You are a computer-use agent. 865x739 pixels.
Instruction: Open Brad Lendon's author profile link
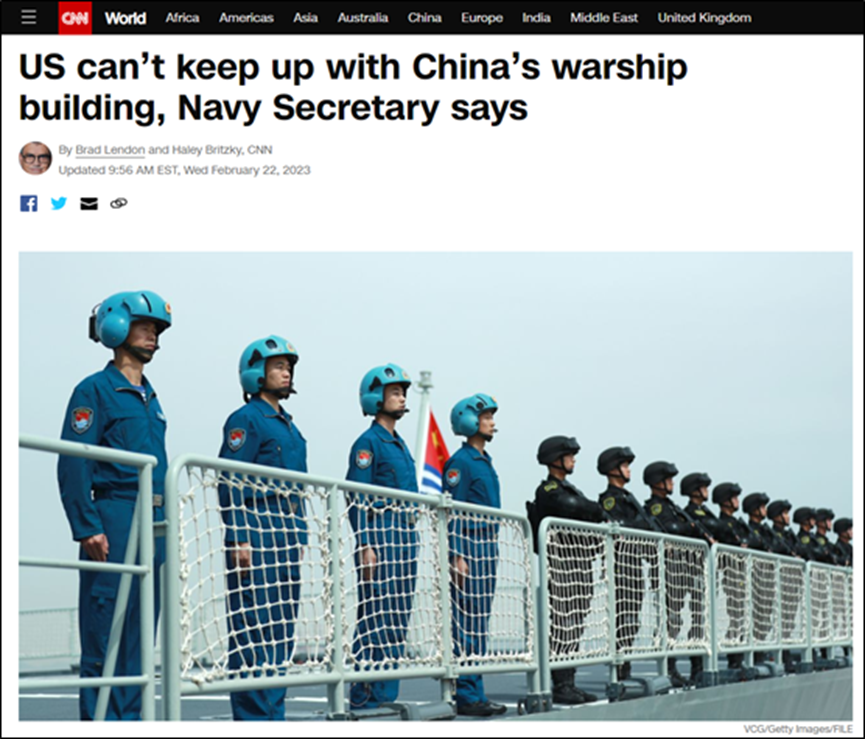[x=110, y=150]
